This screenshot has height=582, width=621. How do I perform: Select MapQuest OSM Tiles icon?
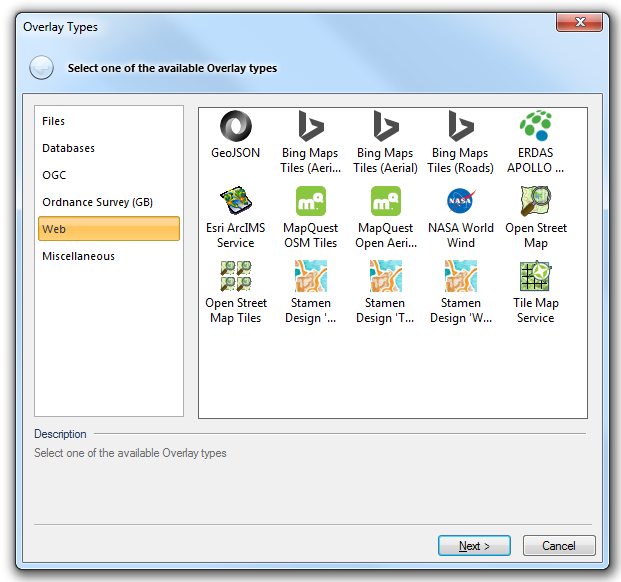311,201
